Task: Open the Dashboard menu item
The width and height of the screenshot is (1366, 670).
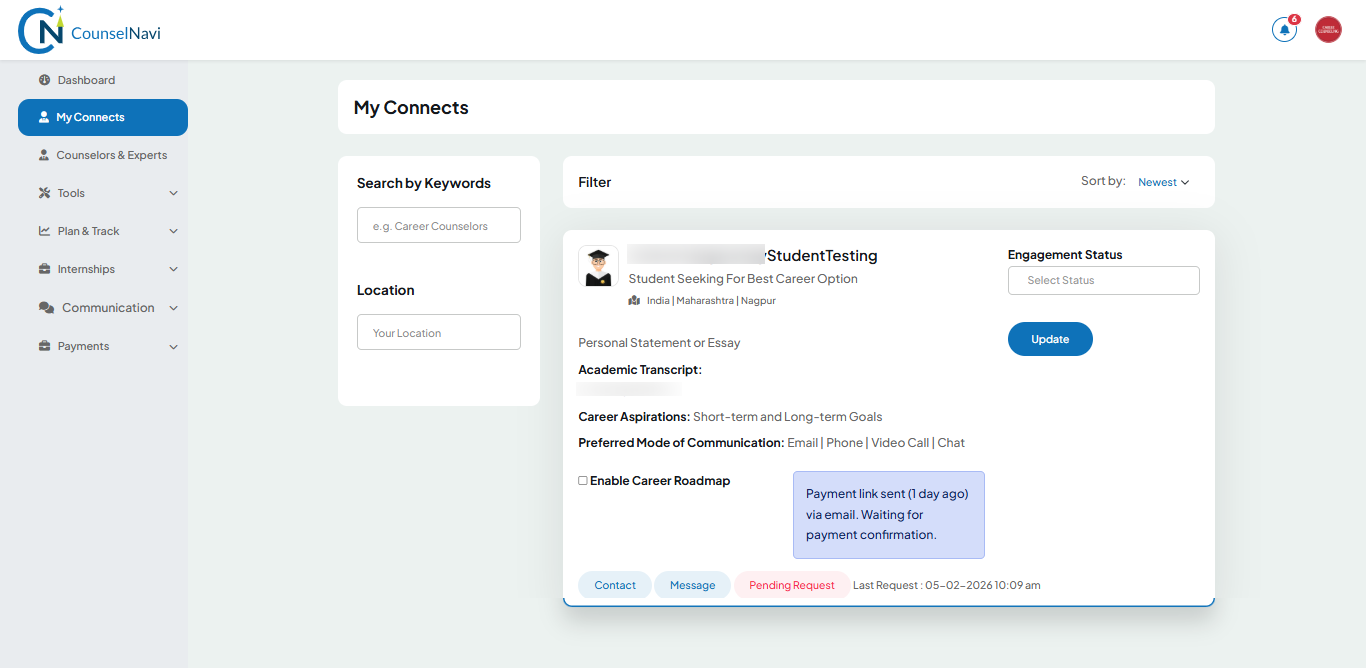Action: 86,80
